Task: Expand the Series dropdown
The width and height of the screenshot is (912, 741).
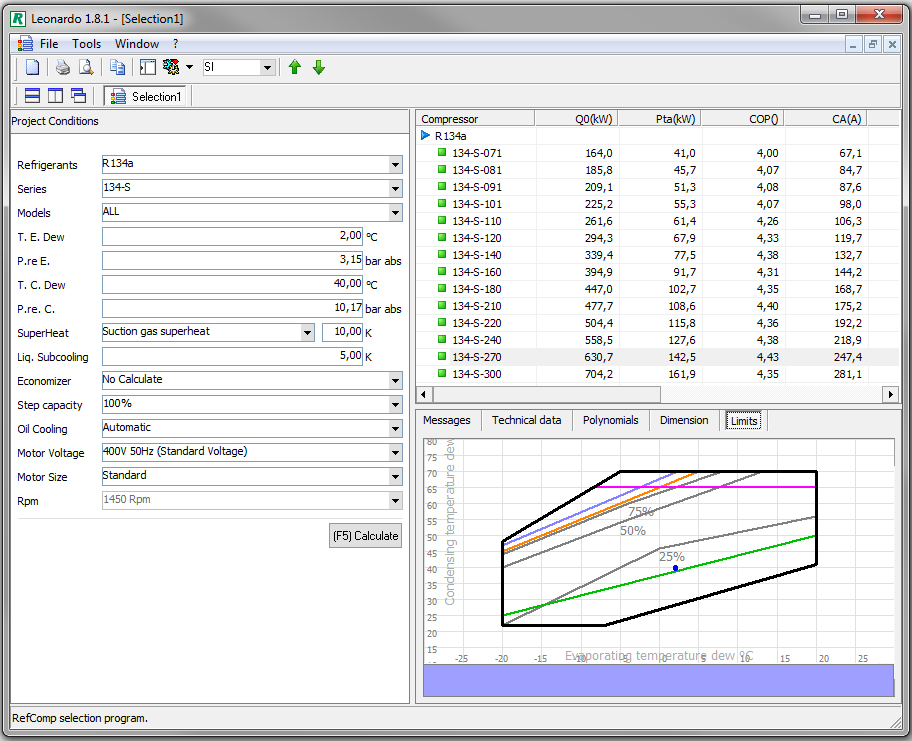Action: pos(396,188)
